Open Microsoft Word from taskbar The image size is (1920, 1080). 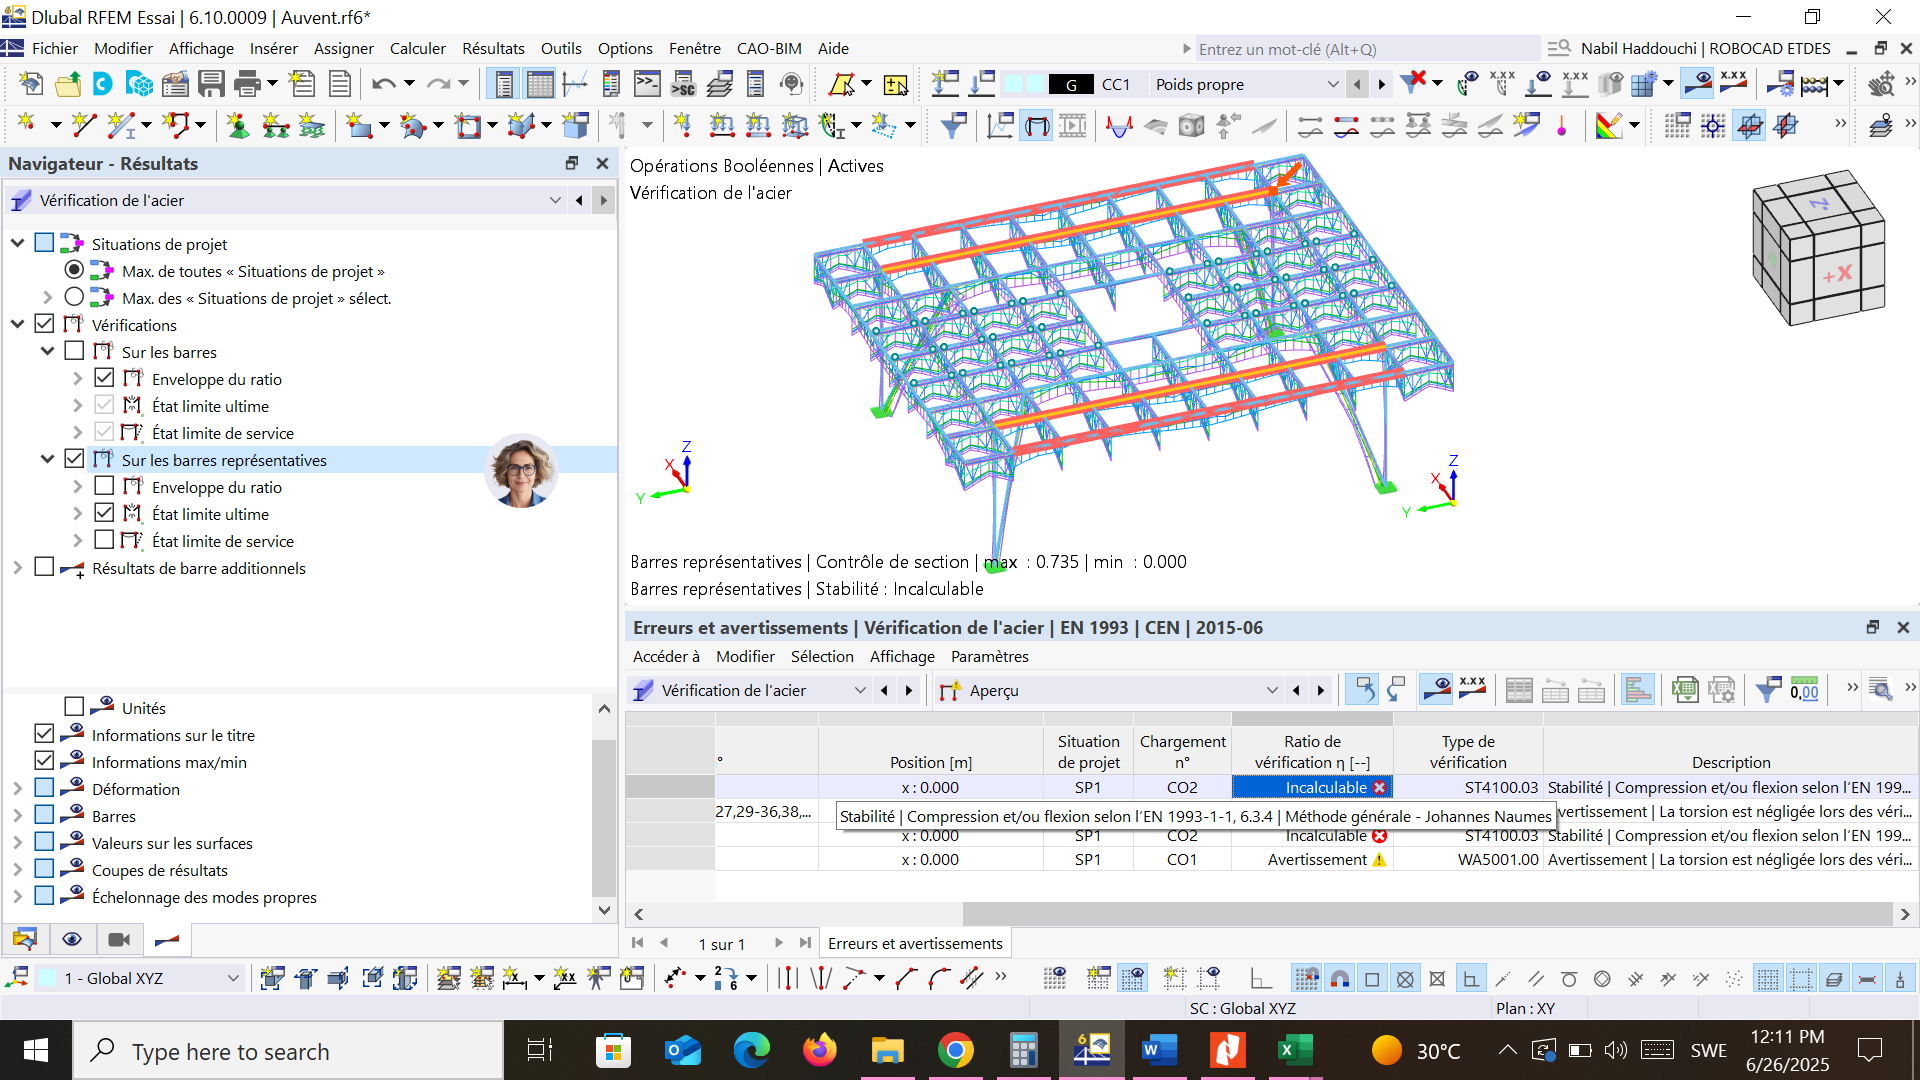pos(1158,1050)
